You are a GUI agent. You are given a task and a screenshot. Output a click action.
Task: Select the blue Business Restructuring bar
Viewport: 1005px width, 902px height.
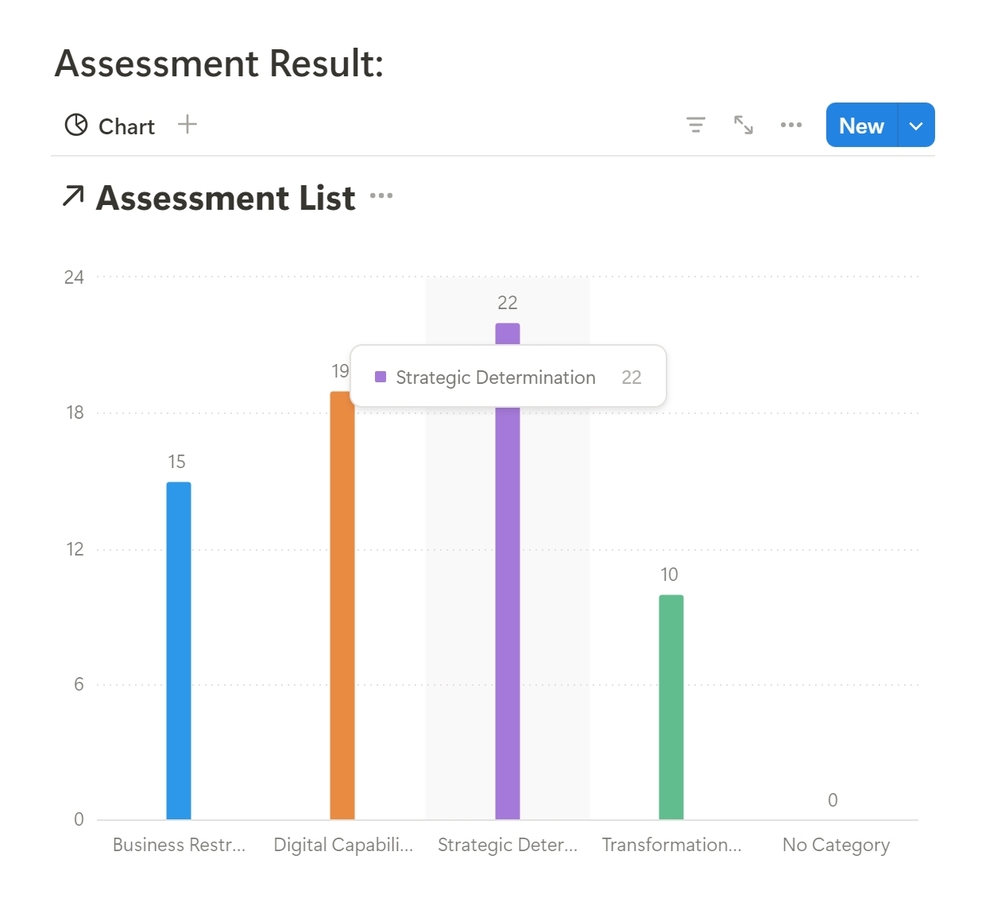(178, 650)
